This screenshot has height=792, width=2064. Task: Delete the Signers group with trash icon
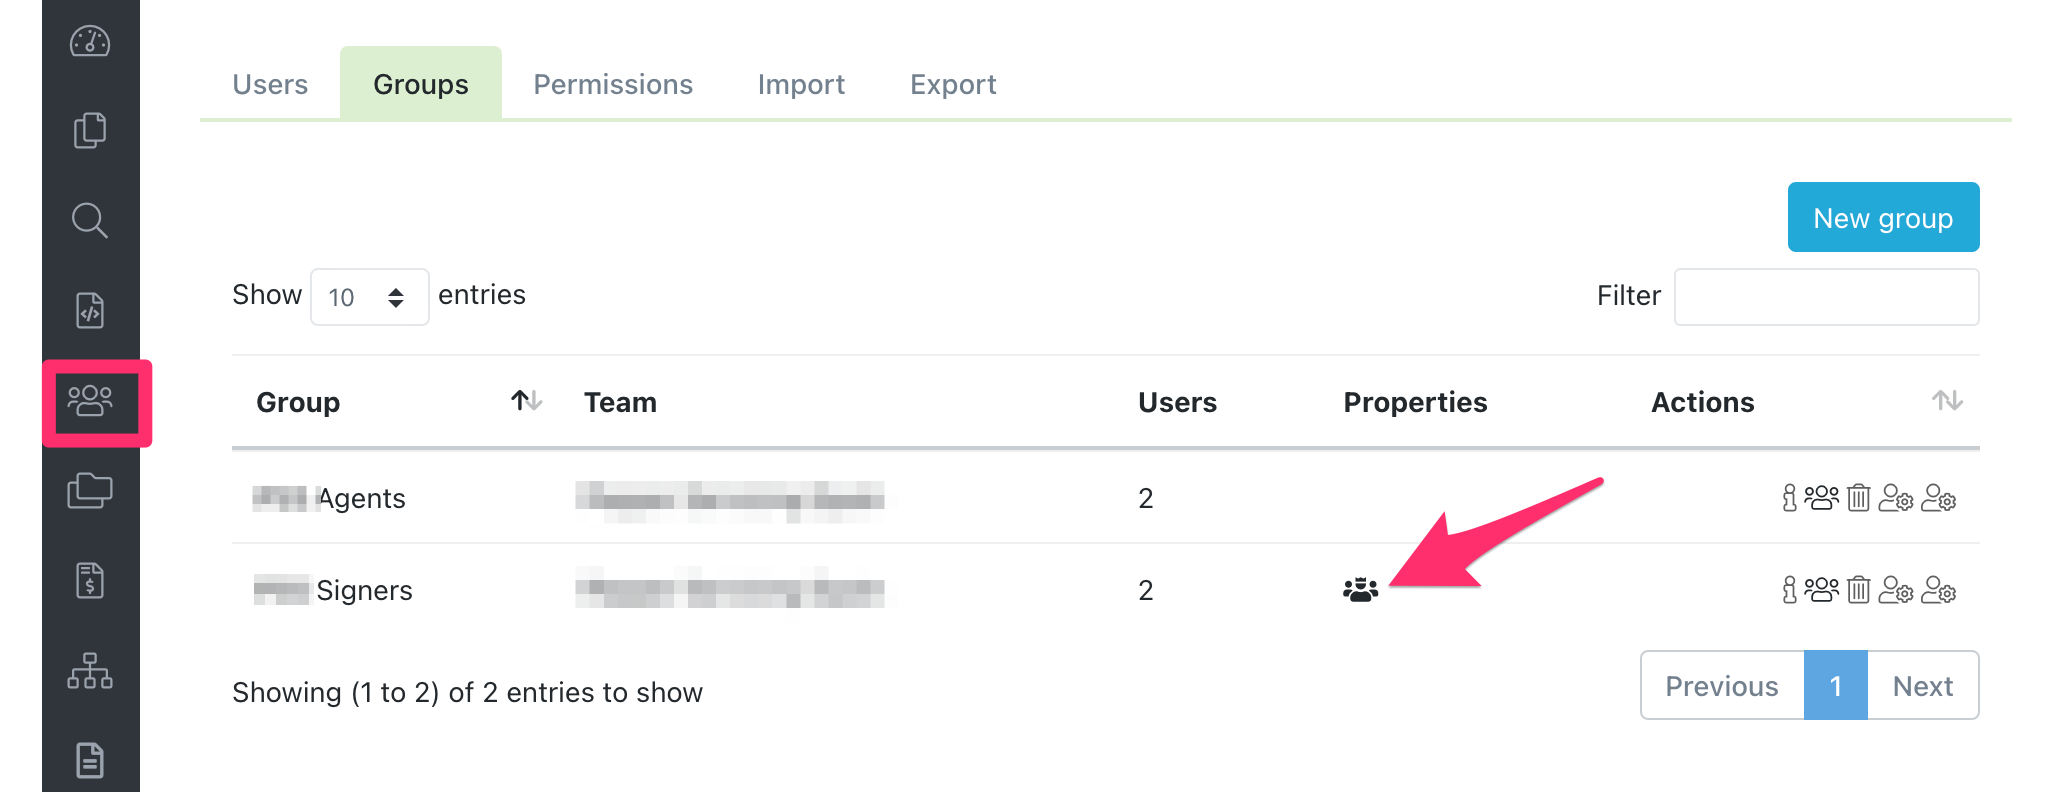[1858, 590]
